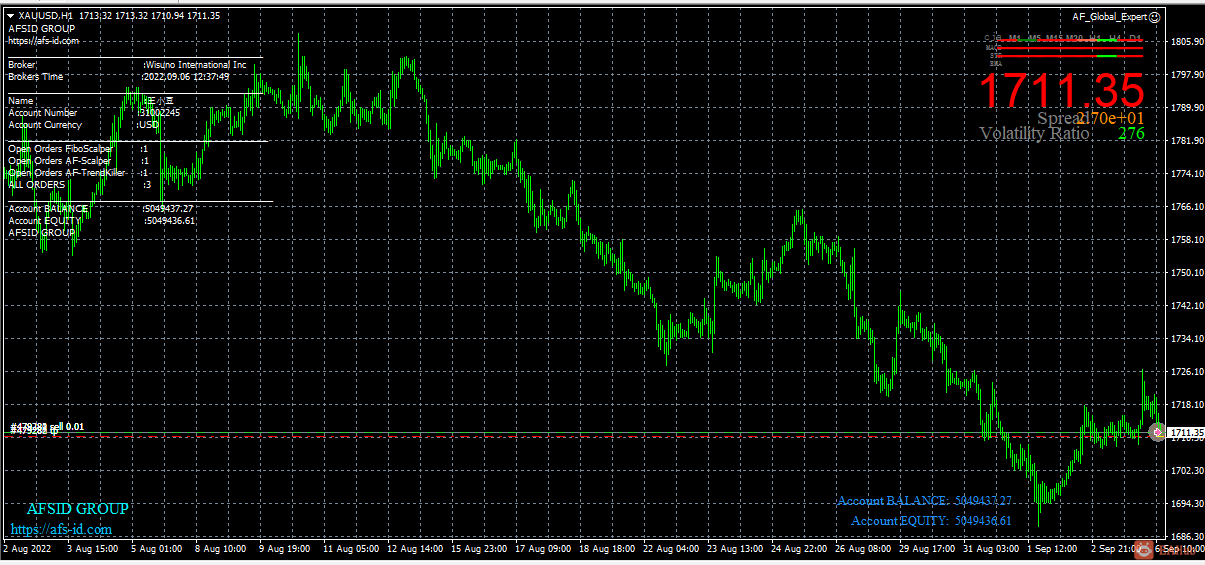Click the white Account EQUITY value 5049436.61
Screen dimensions: 1205x565
tap(168, 221)
